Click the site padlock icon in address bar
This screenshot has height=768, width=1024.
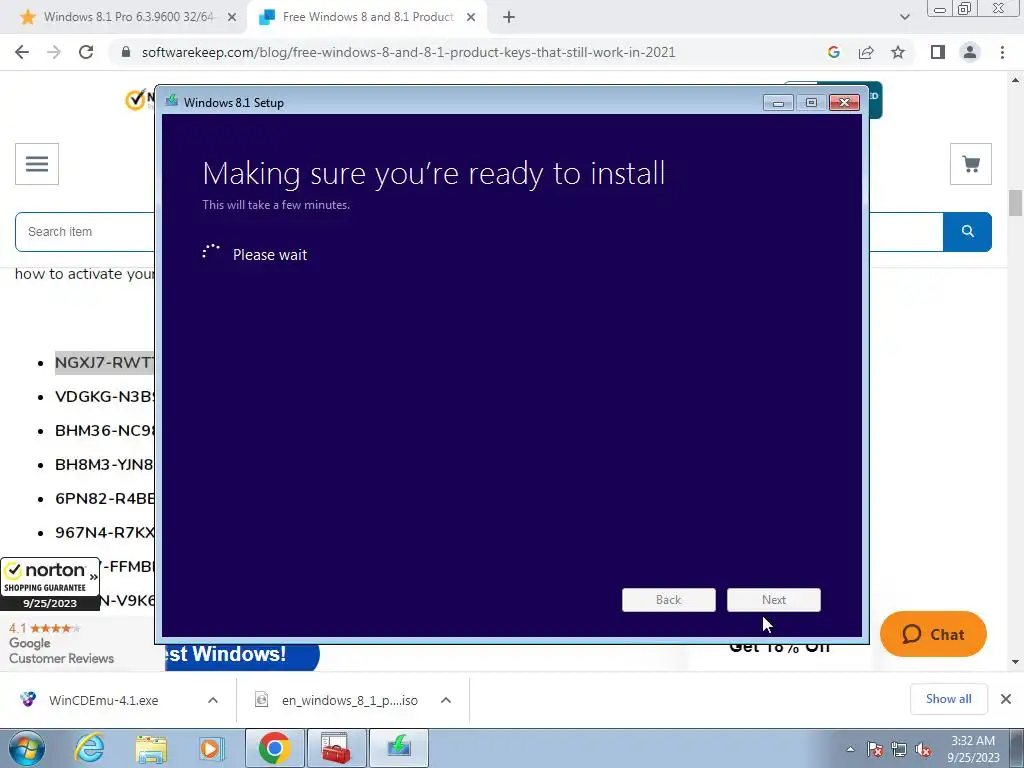coord(126,52)
